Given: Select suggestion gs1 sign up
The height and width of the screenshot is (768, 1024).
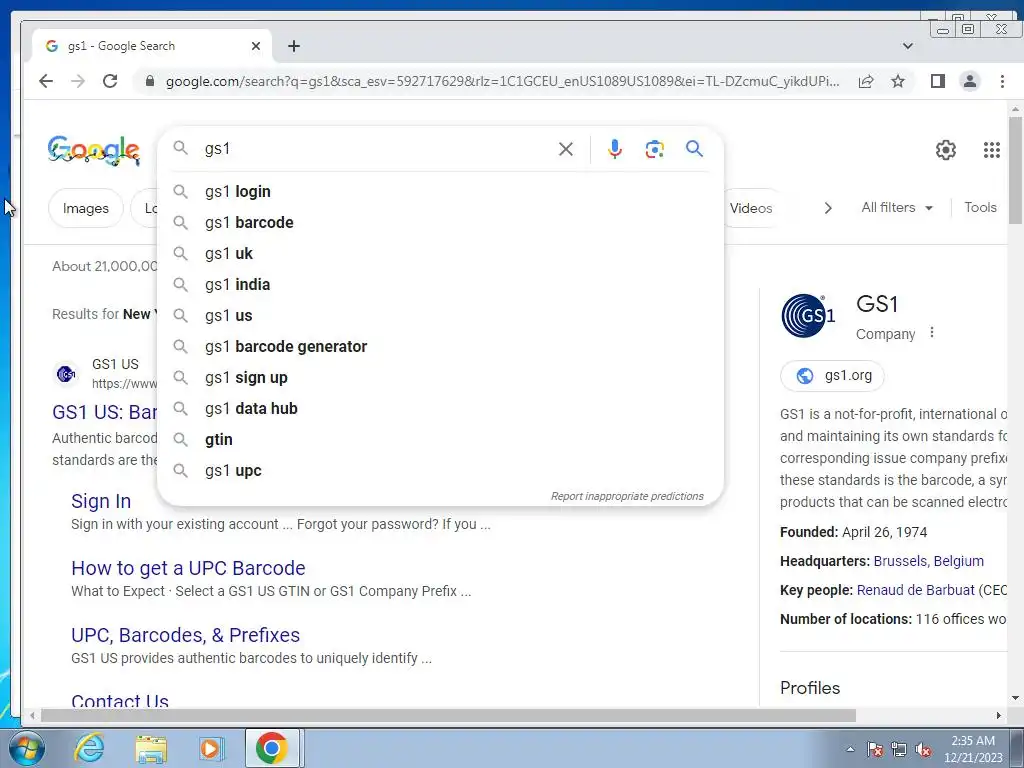Looking at the screenshot, I should pyautogui.click(x=441, y=377).
